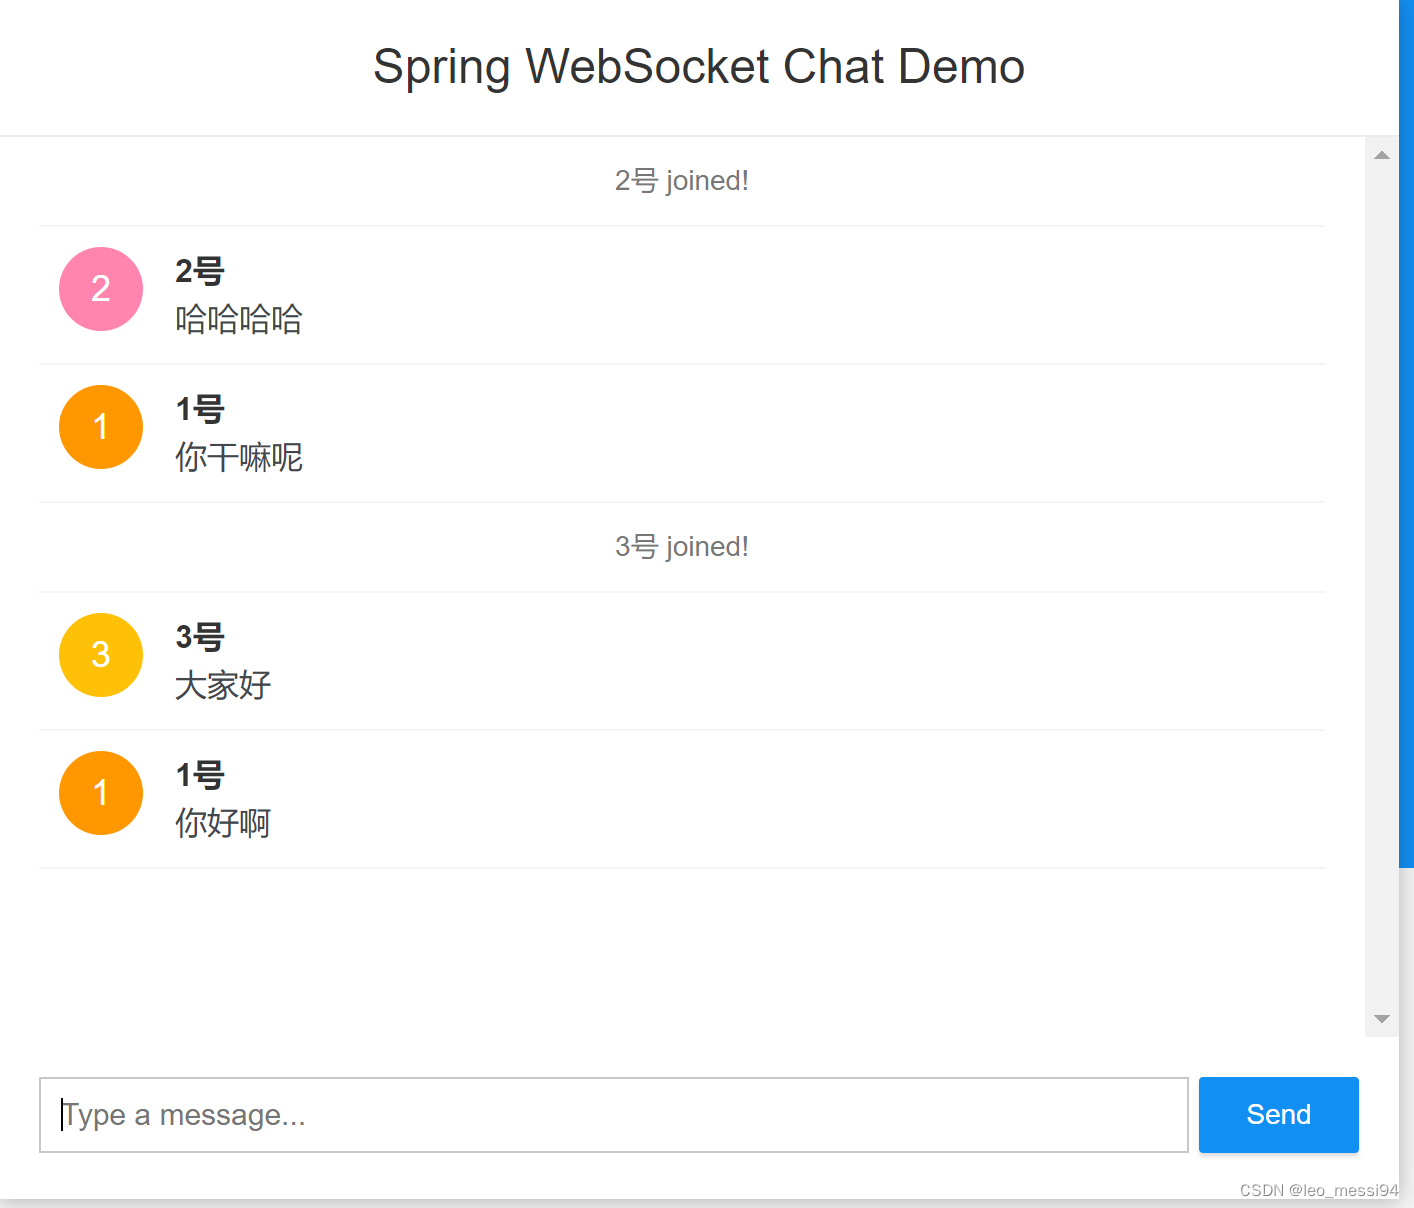Click username 1号 above 你干嘛呢
The height and width of the screenshot is (1208, 1414).
point(200,409)
